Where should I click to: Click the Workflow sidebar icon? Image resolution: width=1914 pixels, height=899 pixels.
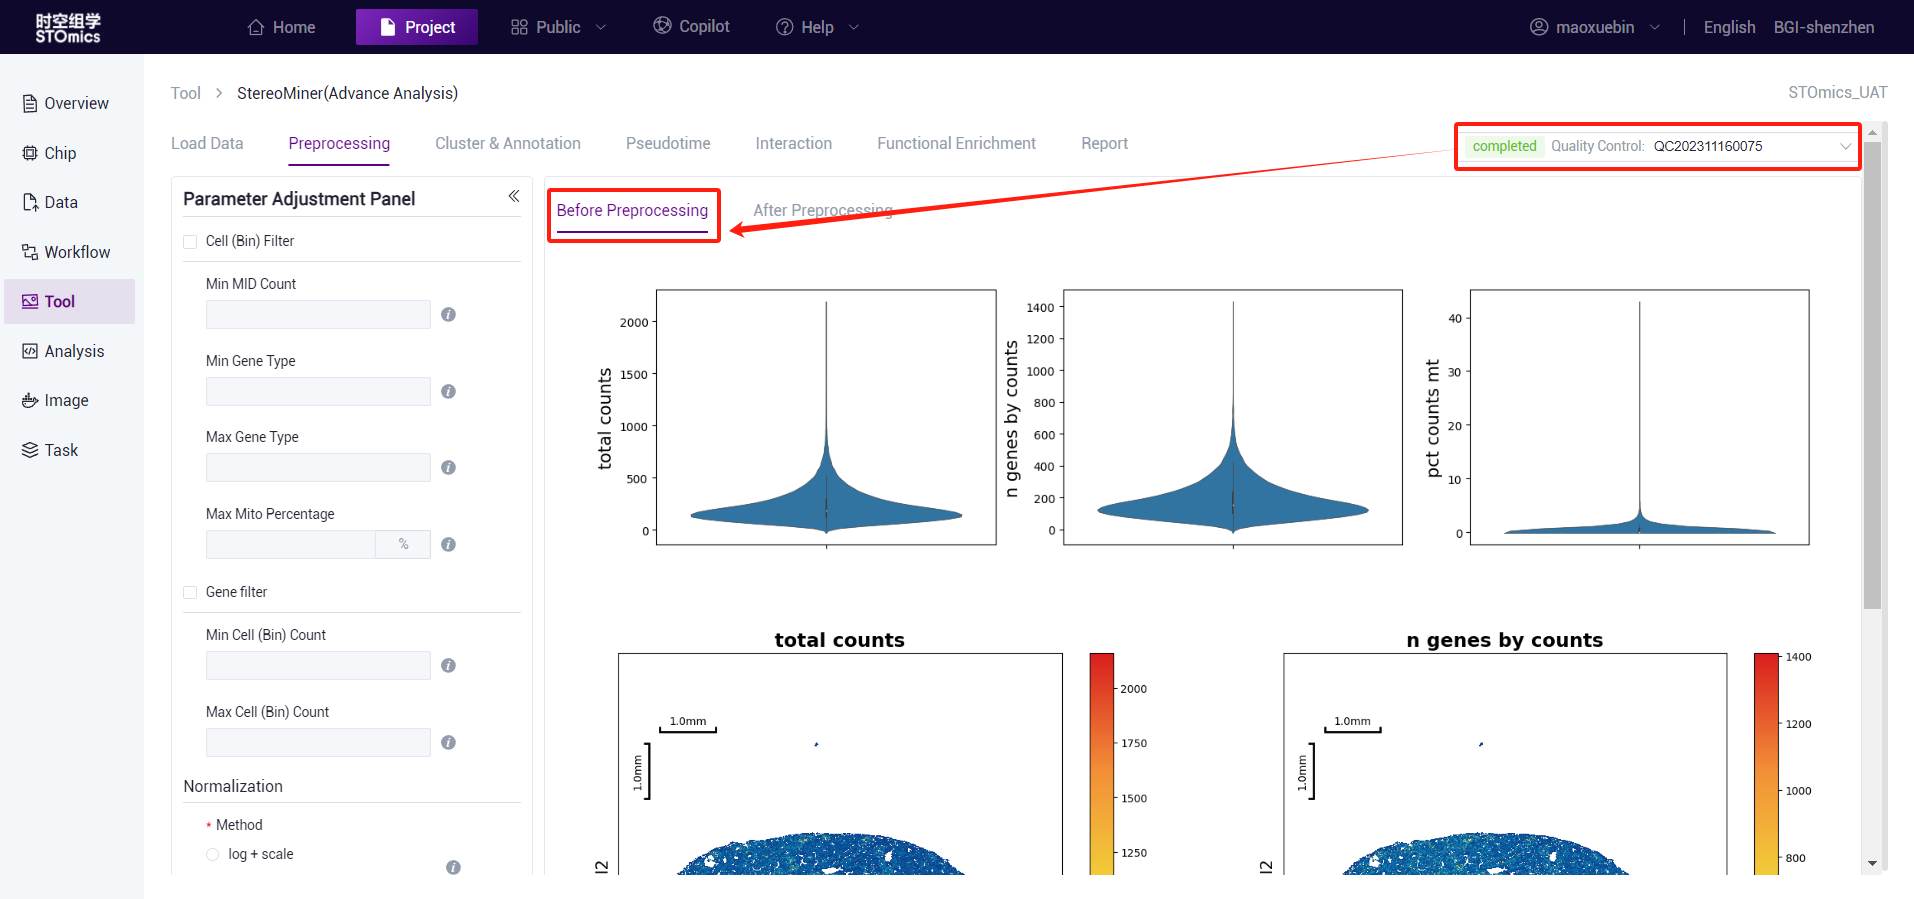click(x=30, y=252)
